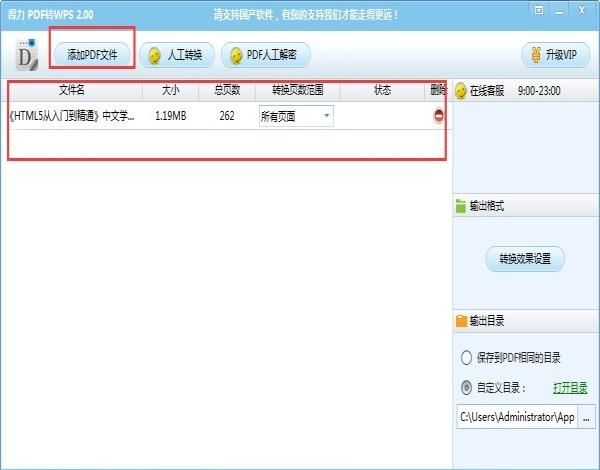Click the 在线客服 smiley icon
600x470 pixels.
coord(461,91)
